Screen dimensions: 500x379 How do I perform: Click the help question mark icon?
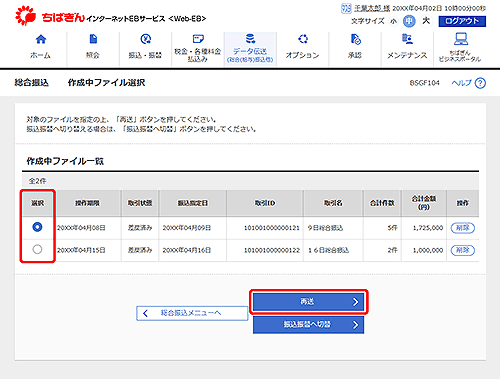pos(480,83)
